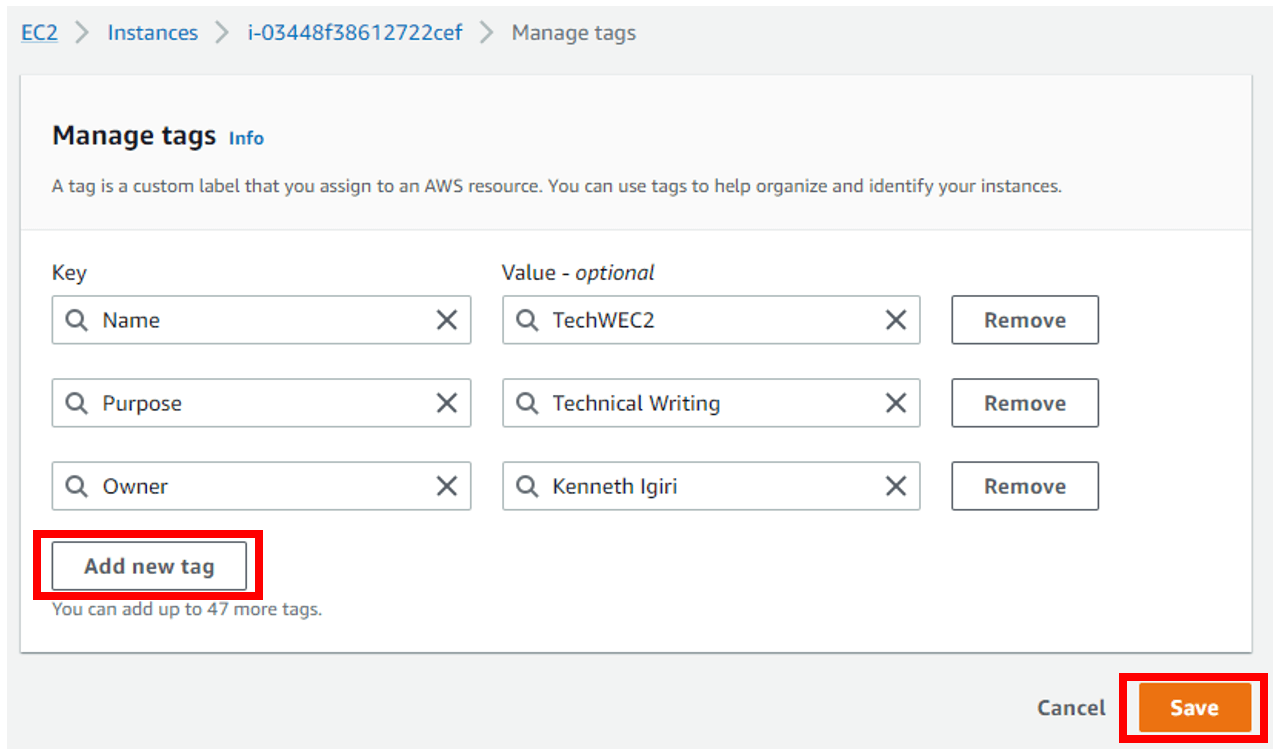Clear the Kenneth Igiri value X icon
1283x754 pixels.
click(x=896, y=486)
